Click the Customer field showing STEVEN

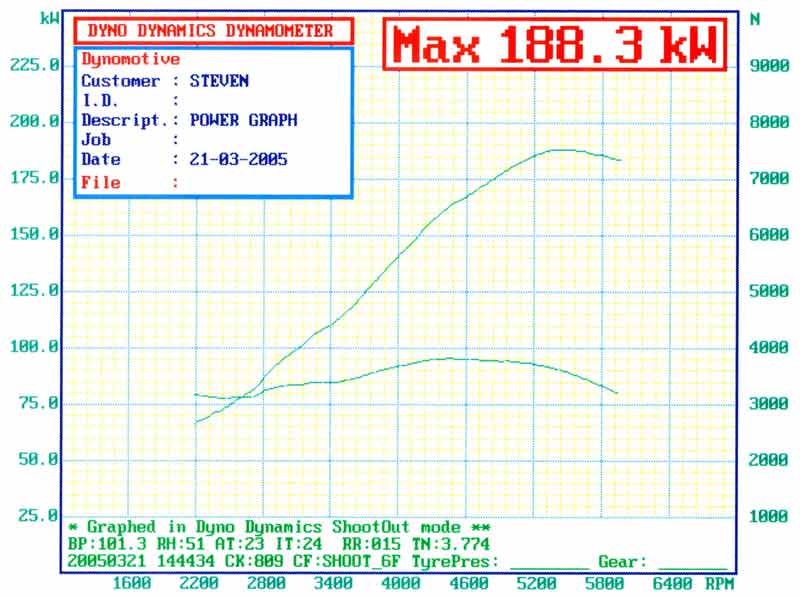(219, 81)
